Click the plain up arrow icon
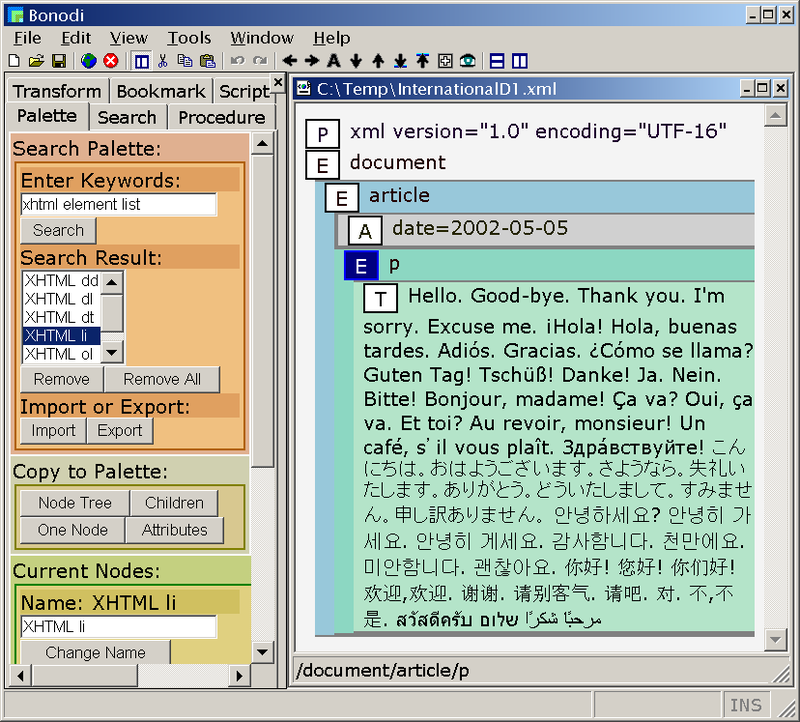 (378, 61)
